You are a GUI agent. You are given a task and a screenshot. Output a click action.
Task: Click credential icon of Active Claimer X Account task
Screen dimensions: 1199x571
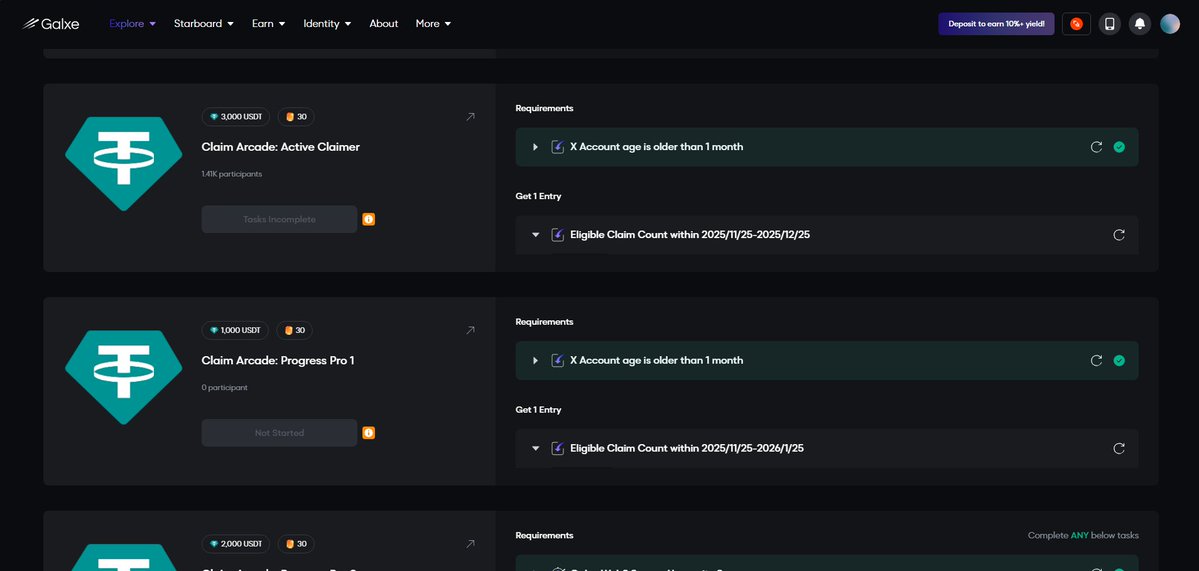[x=557, y=147]
